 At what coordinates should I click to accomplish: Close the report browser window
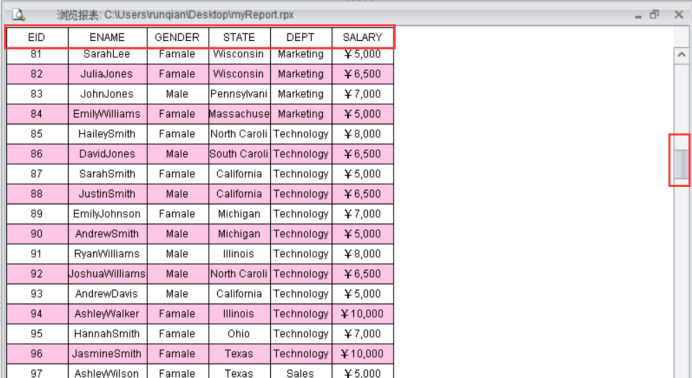coord(679,15)
